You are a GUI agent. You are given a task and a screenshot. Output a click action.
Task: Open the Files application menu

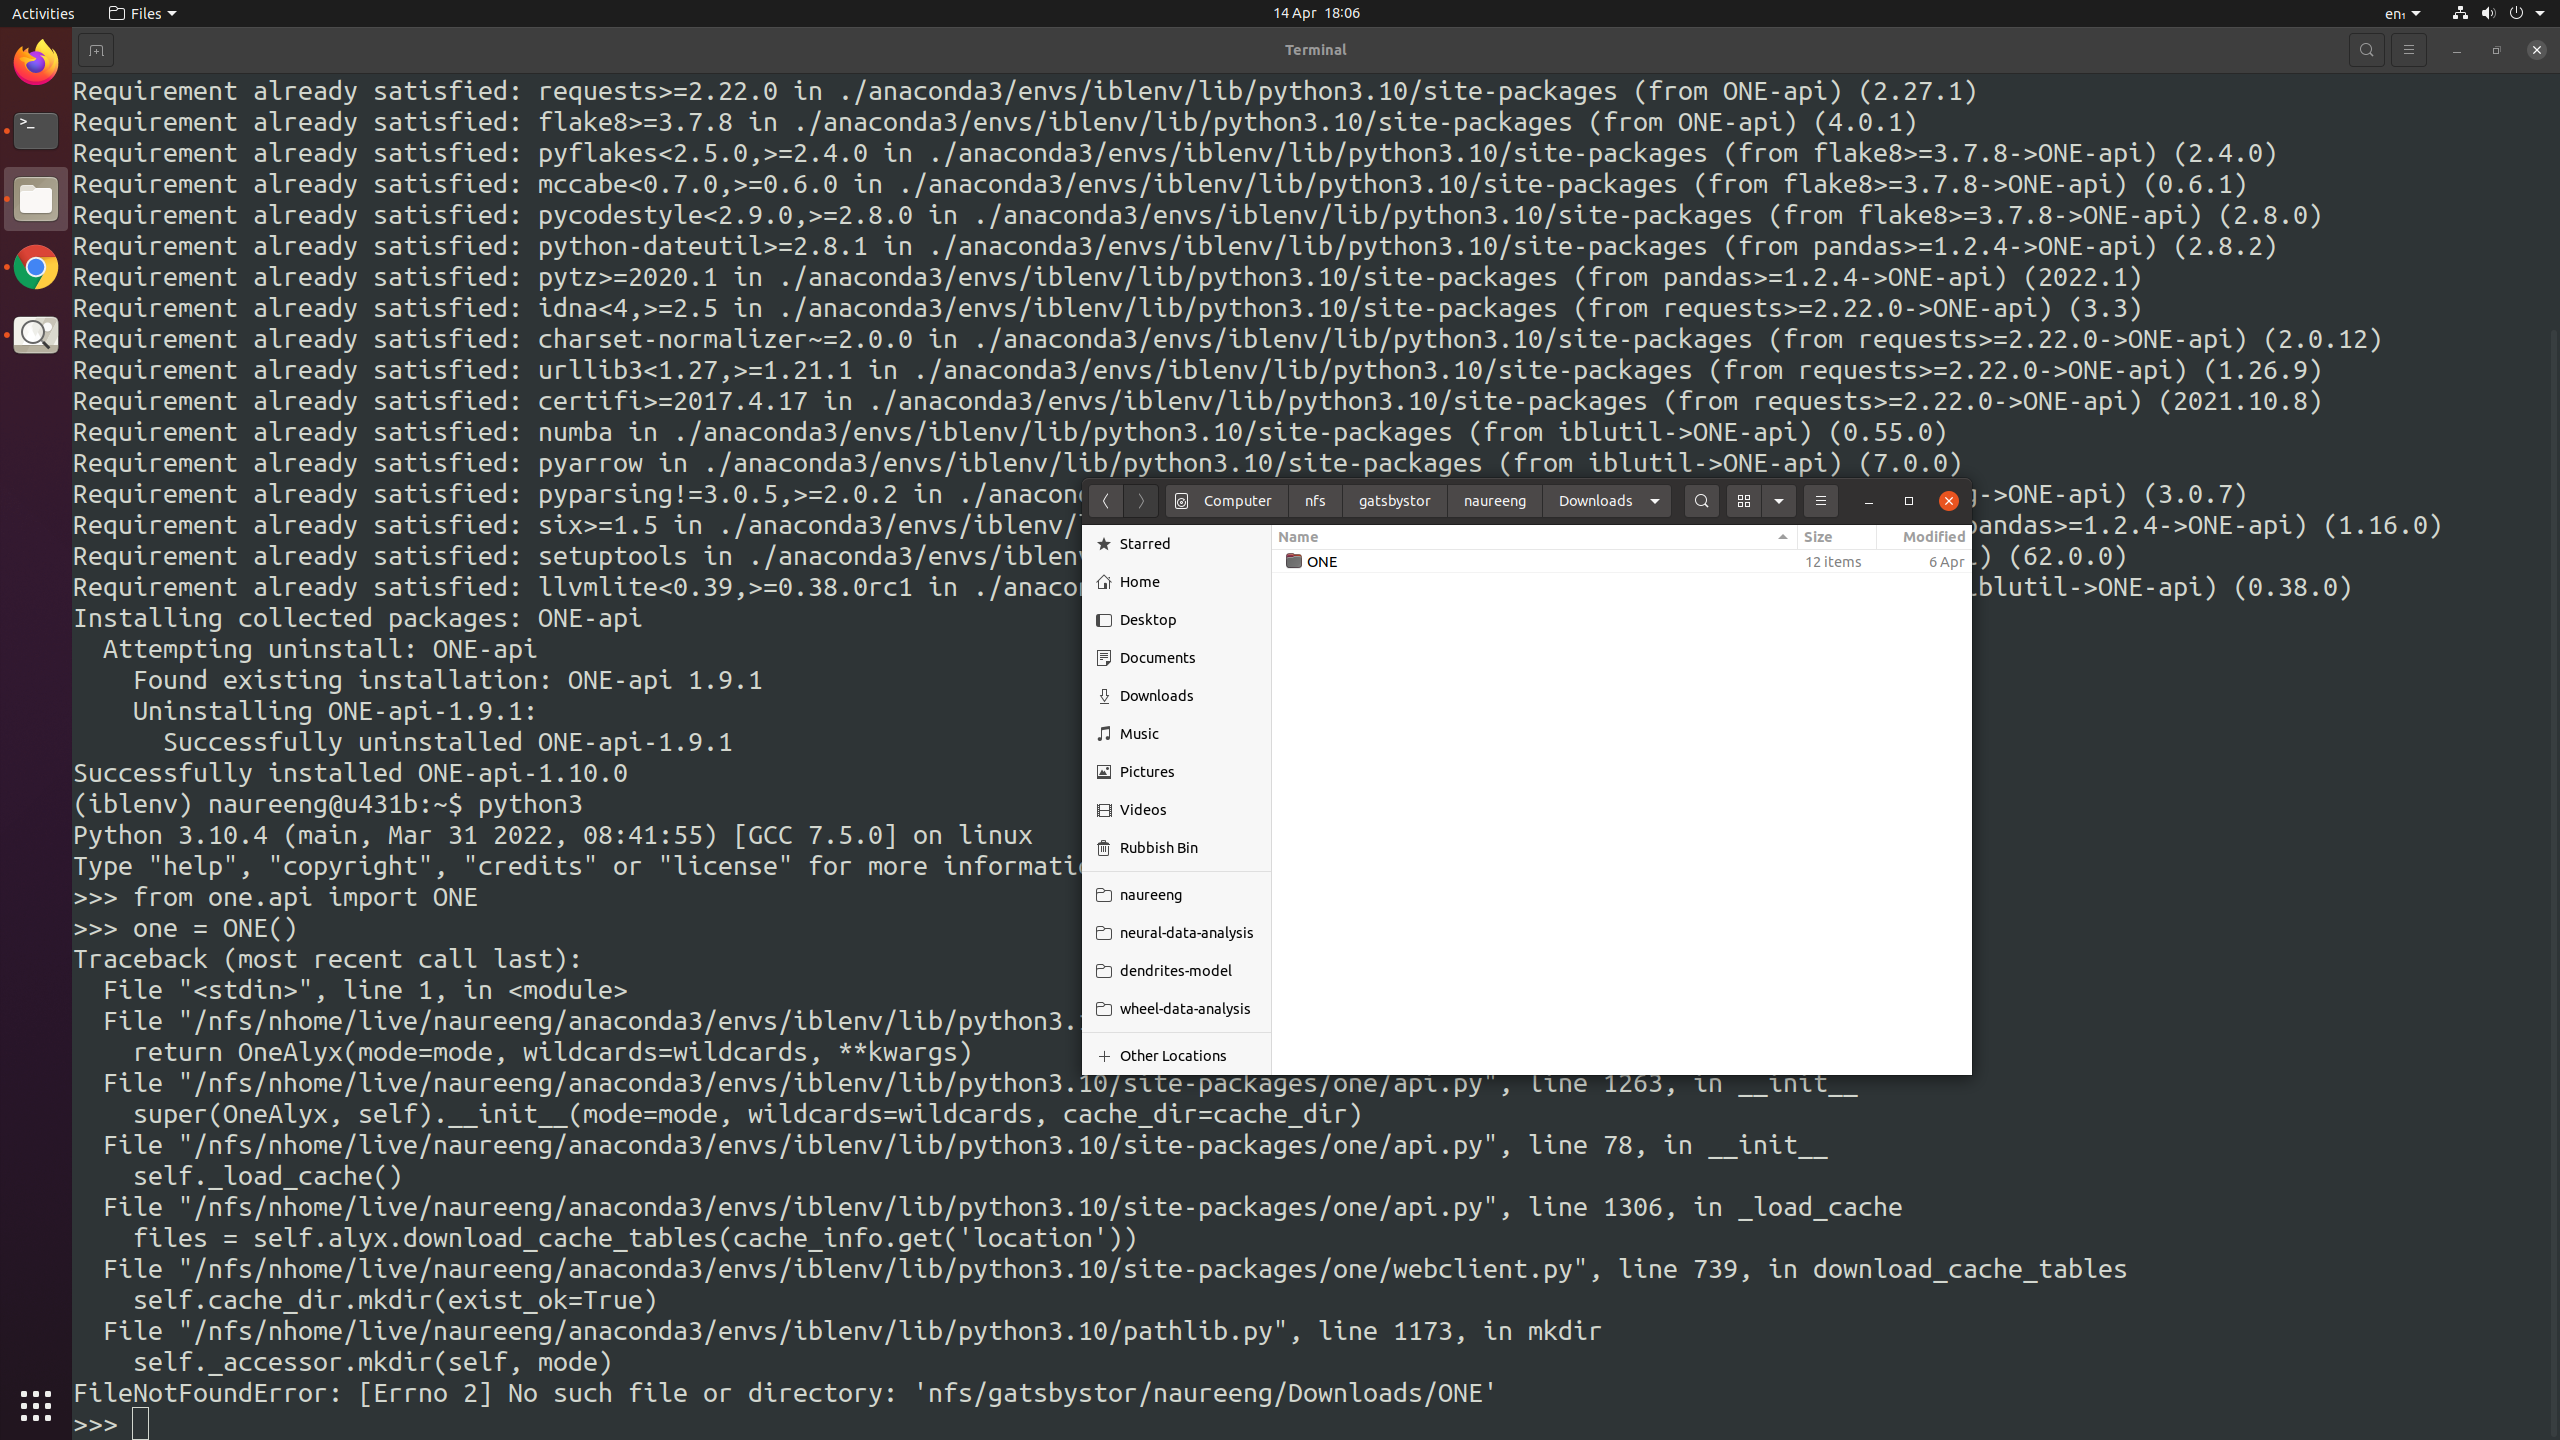141,13
